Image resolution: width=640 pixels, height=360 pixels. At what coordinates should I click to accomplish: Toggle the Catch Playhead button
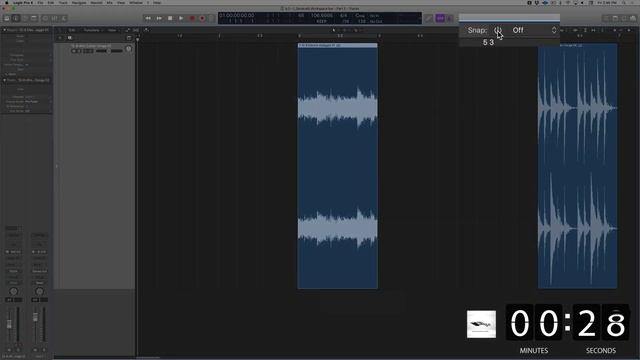click(146, 30)
